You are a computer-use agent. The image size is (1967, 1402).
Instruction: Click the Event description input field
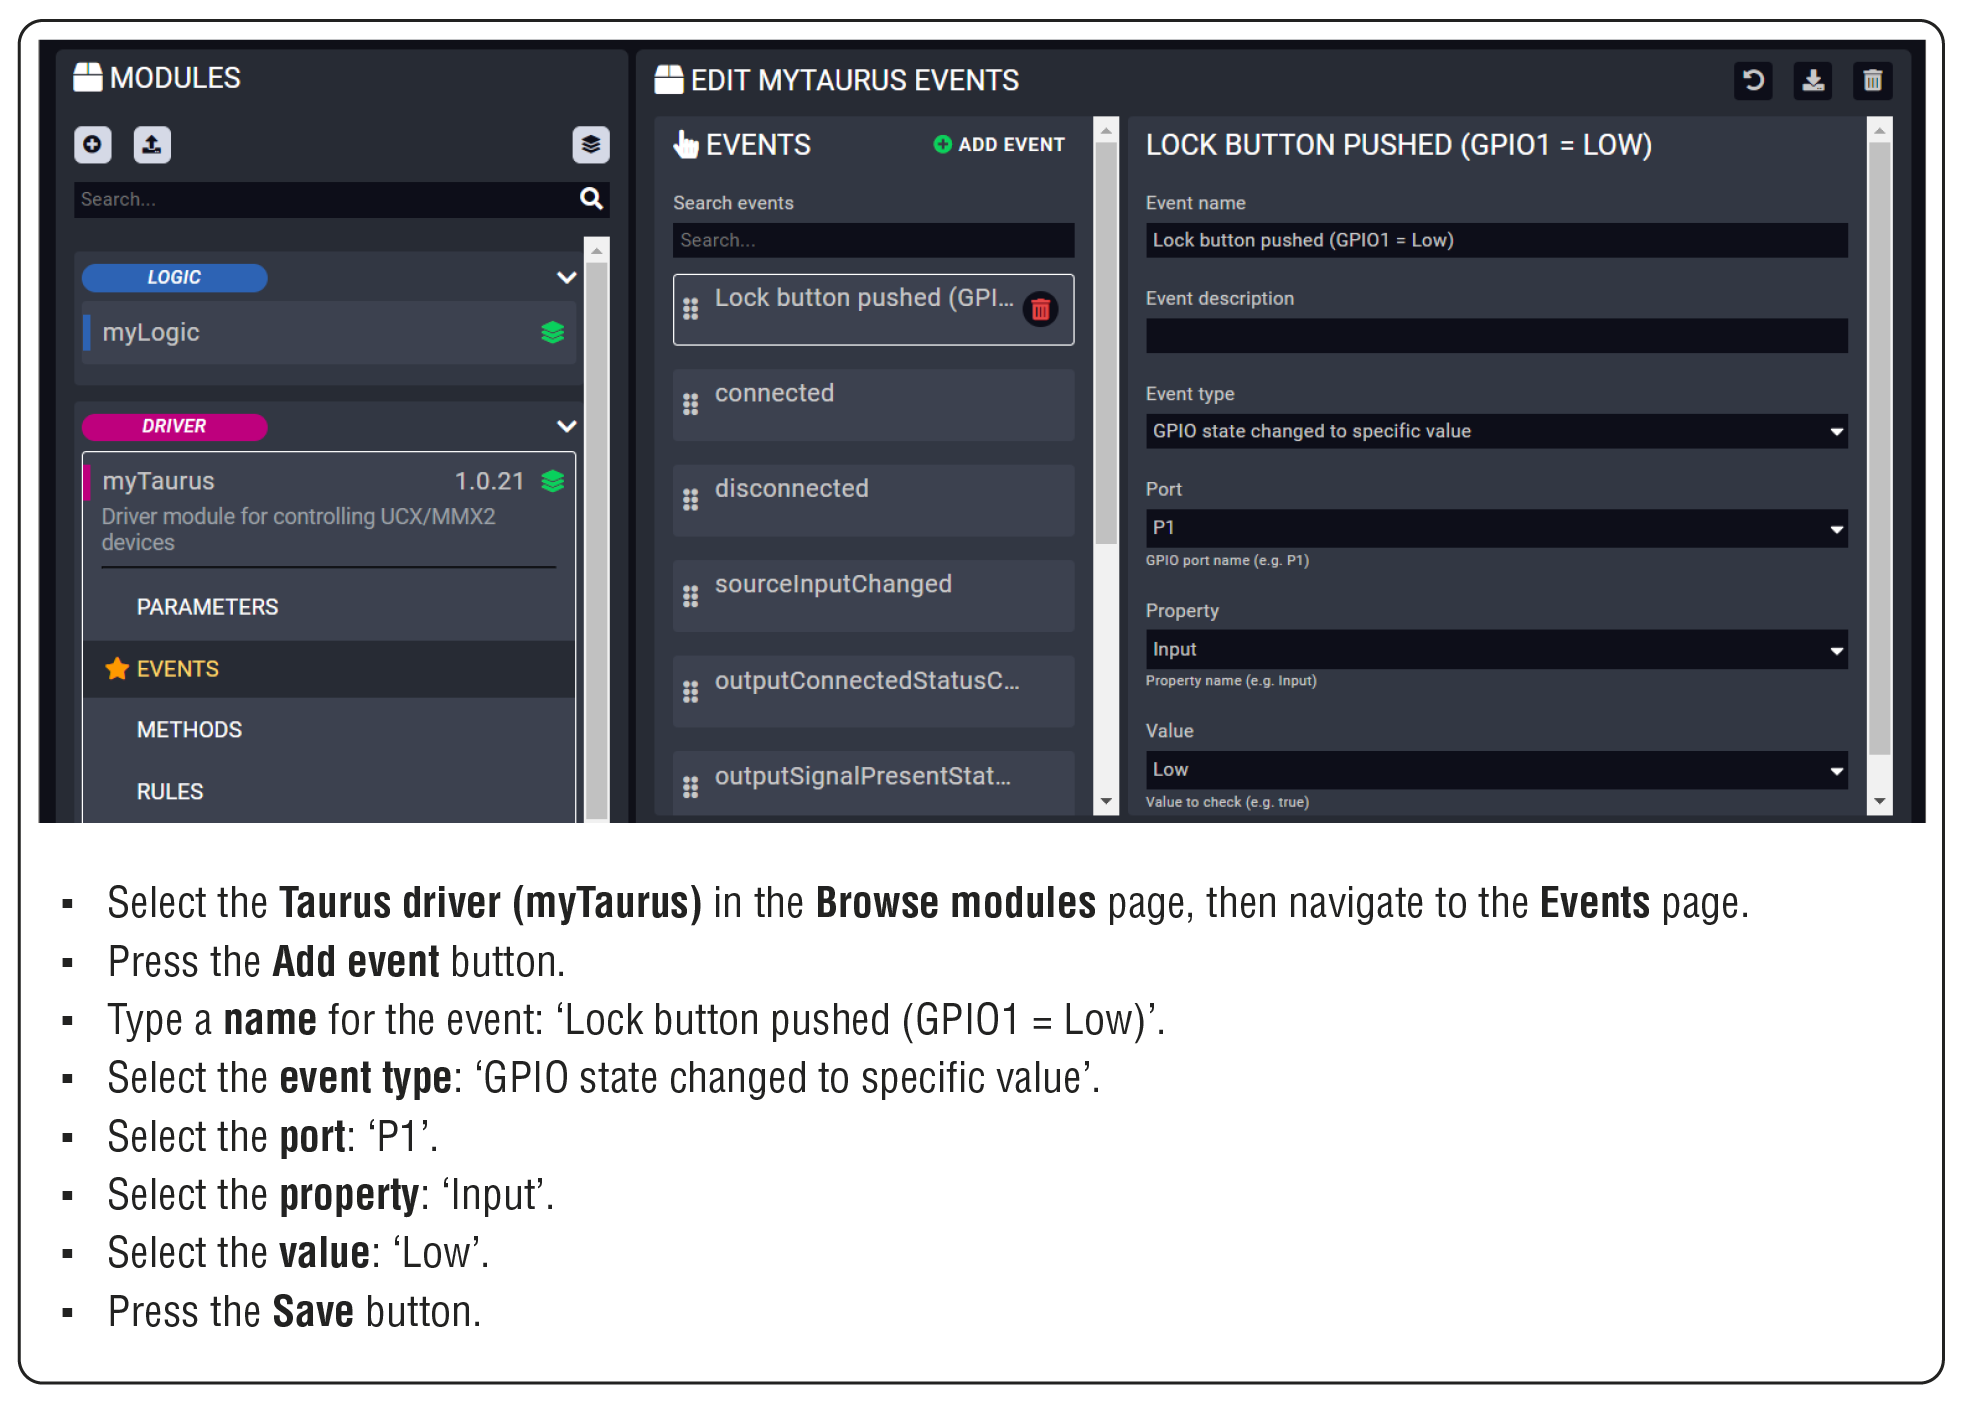pyautogui.click(x=1495, y=336)
